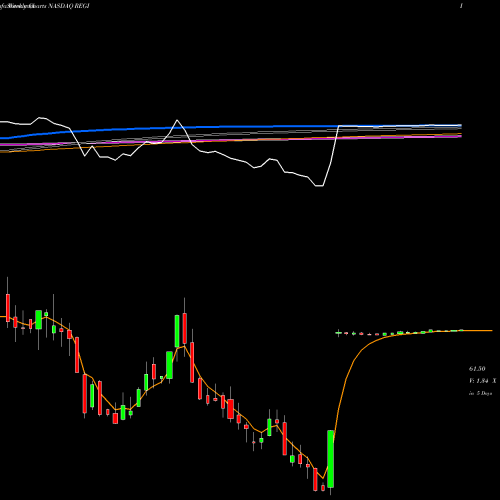Click the V: 1.84 X volume label

tap(482, 381)
